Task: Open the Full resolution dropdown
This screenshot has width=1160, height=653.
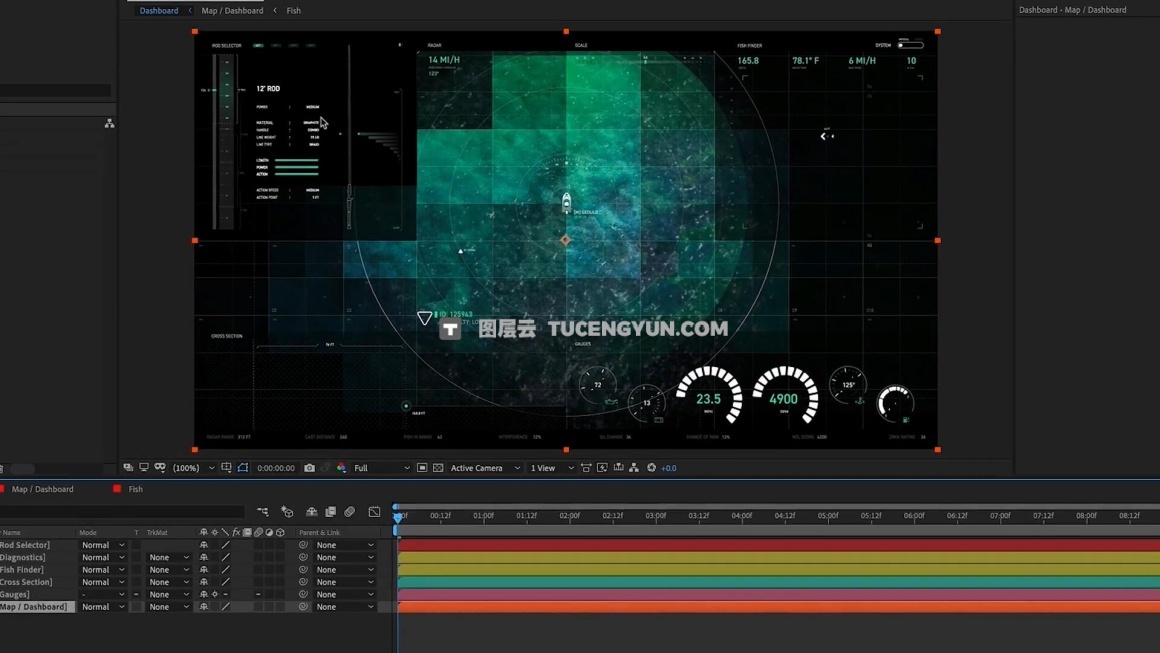Action: (382, 468)
